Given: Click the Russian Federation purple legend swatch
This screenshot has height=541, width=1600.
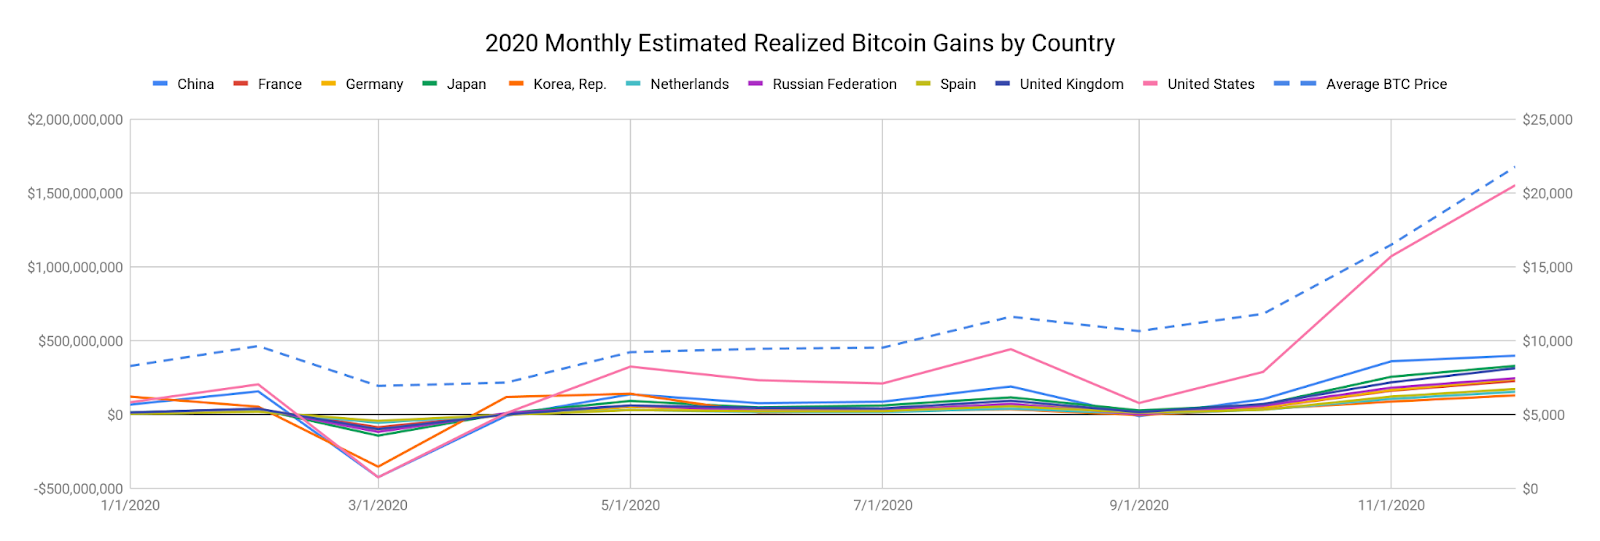Looking at the screenshot, I should click(755, 84).
